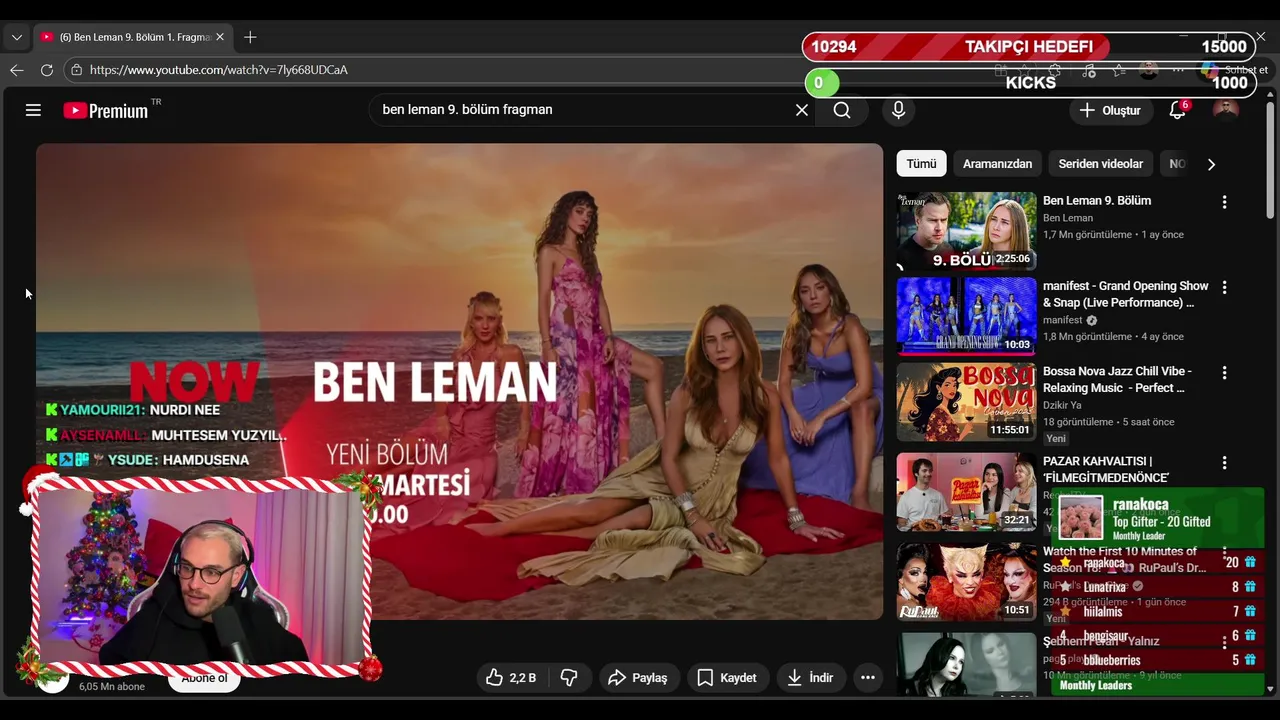The width and height of the screenshot is (1280, 720).
Task: Dislike the video with thumbs down
Action: 569,678
